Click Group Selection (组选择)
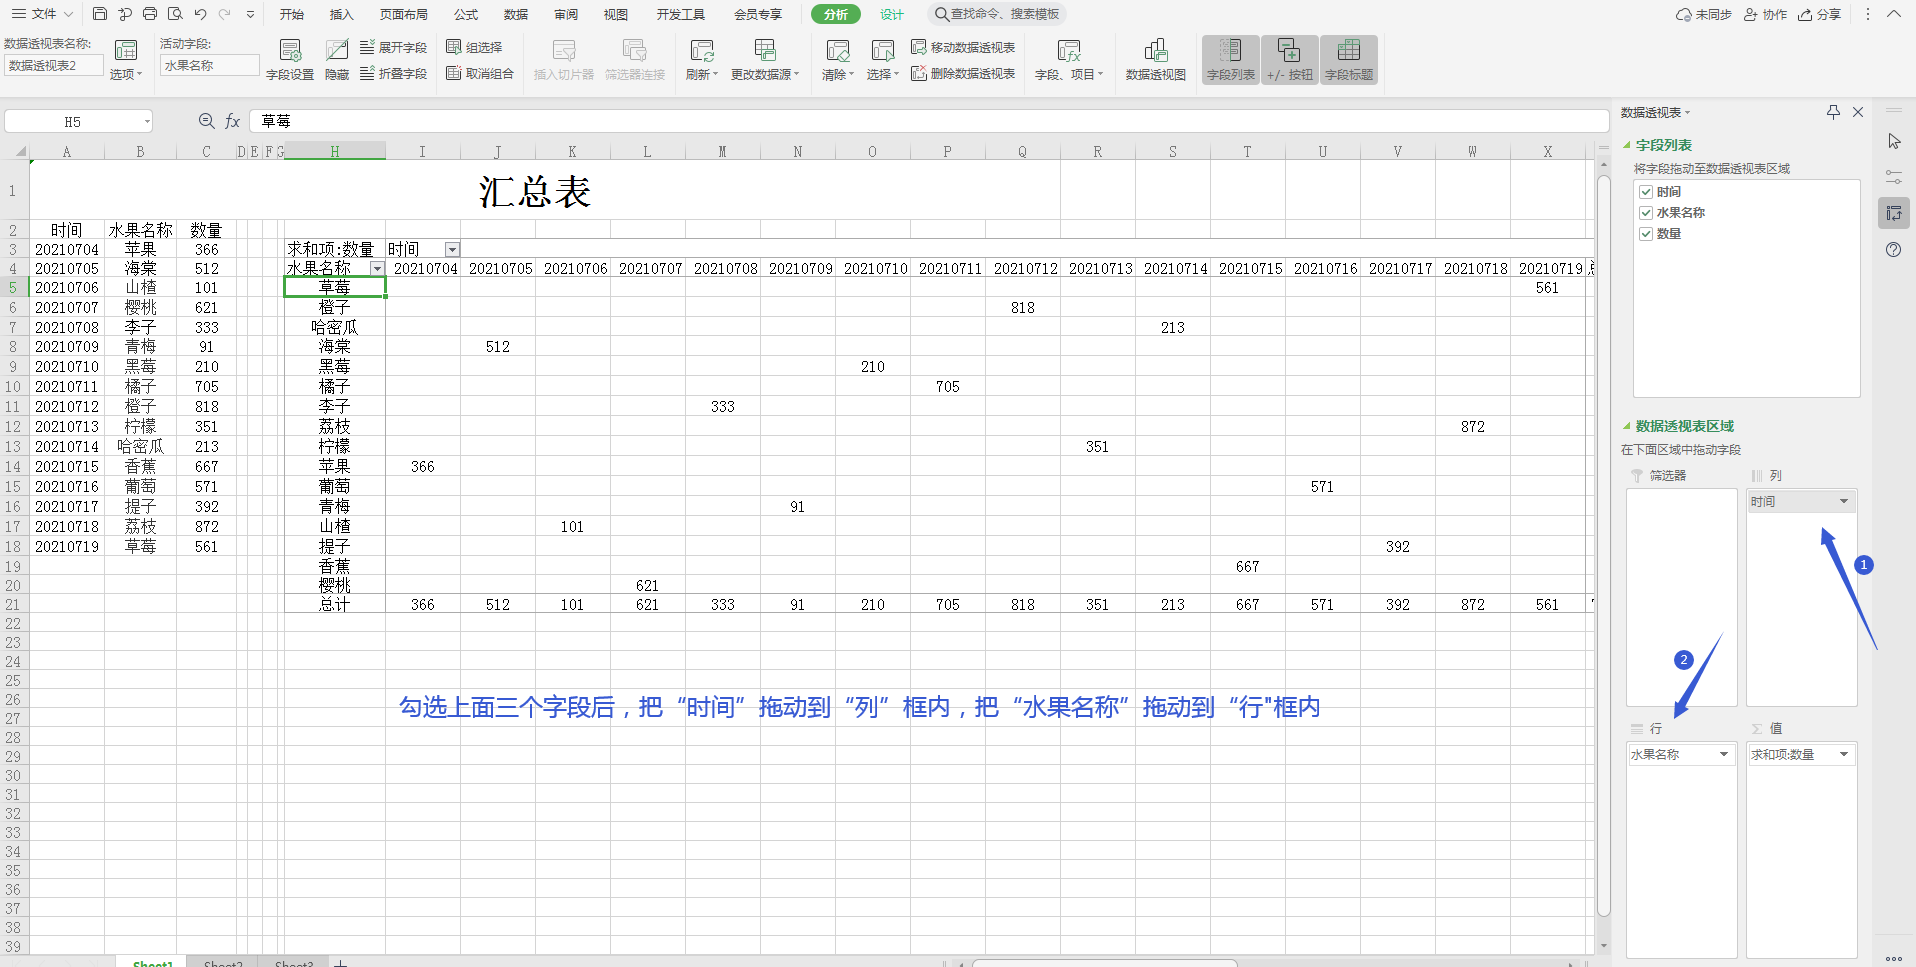Image resolution: width=1916 pixels, height=967 pixels. [x=474, y=47]
